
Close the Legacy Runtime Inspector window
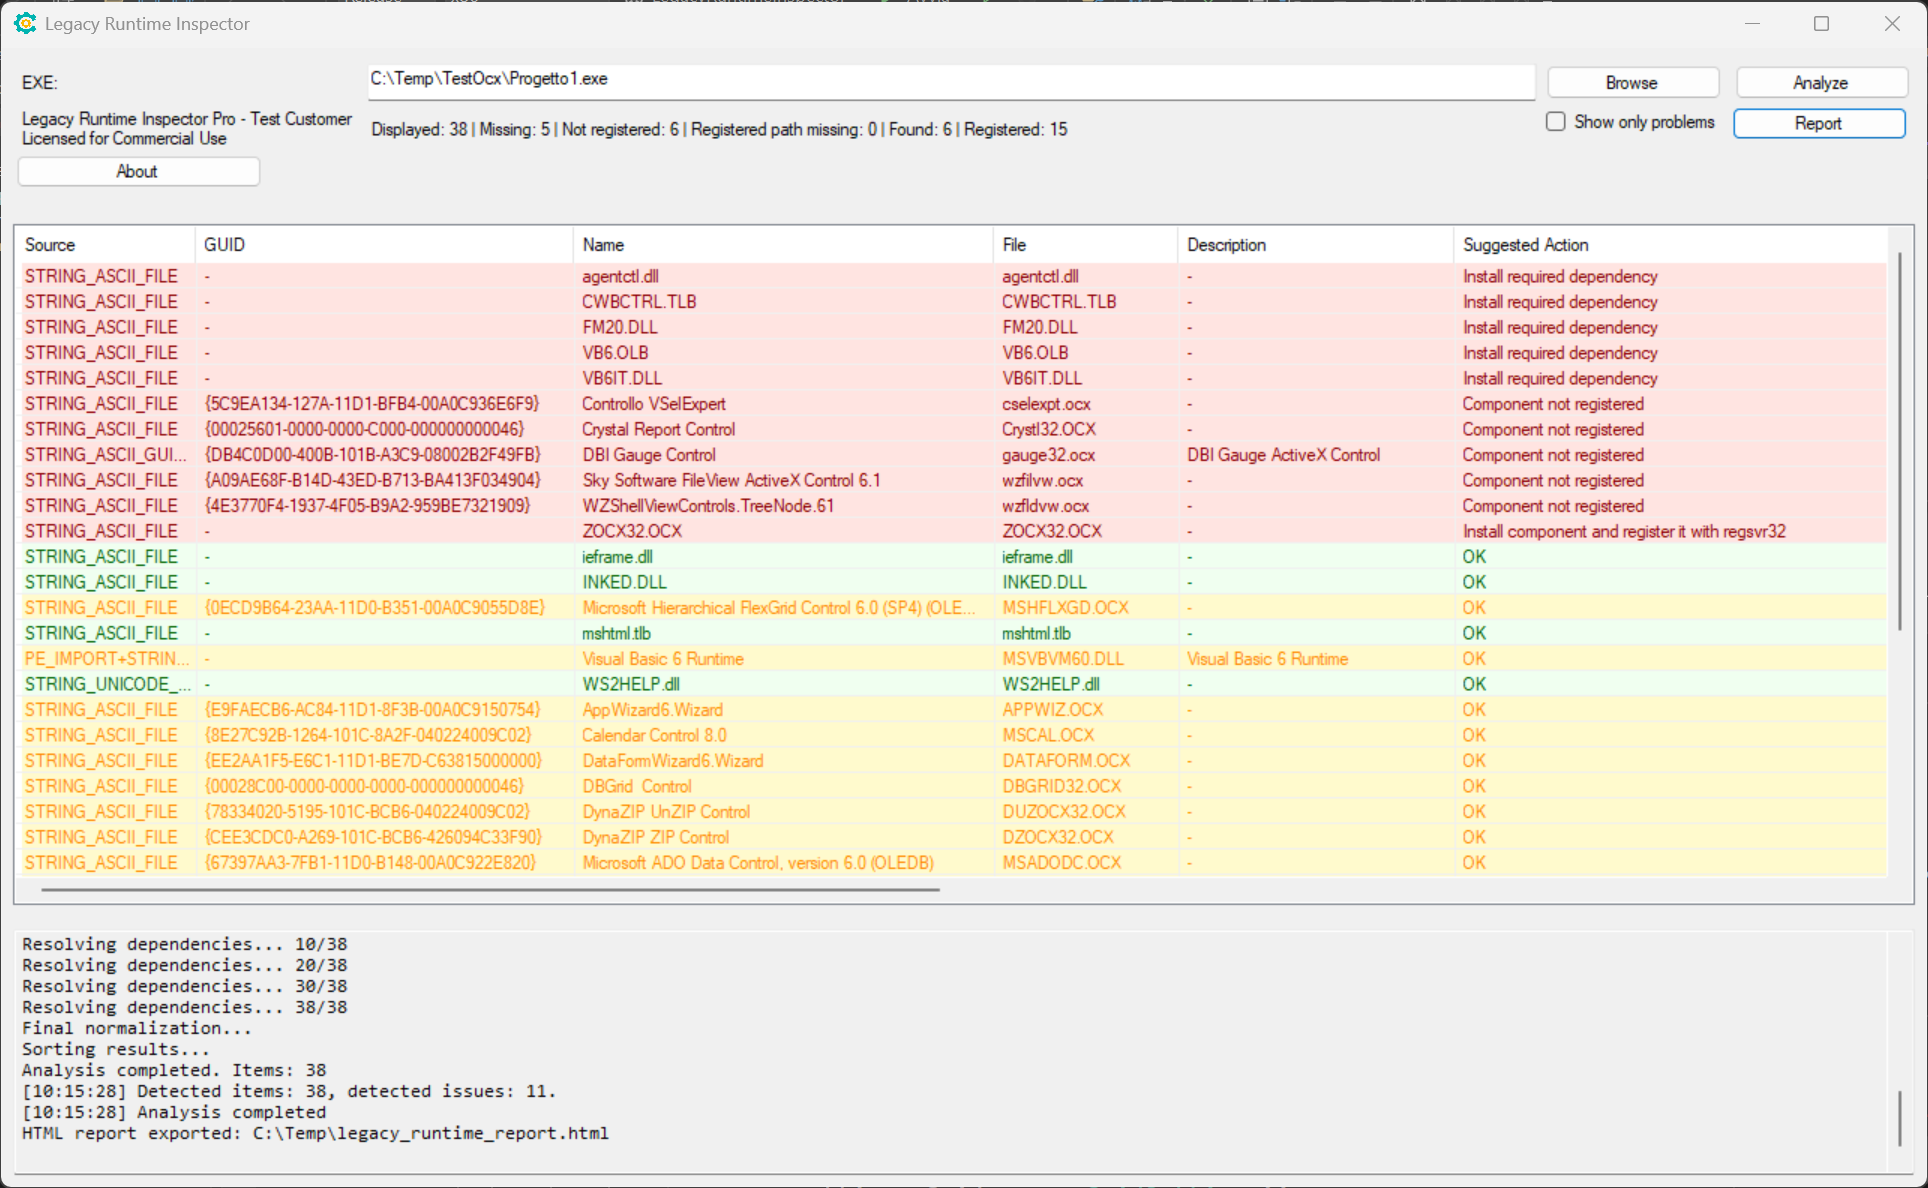click(1892, 23)
